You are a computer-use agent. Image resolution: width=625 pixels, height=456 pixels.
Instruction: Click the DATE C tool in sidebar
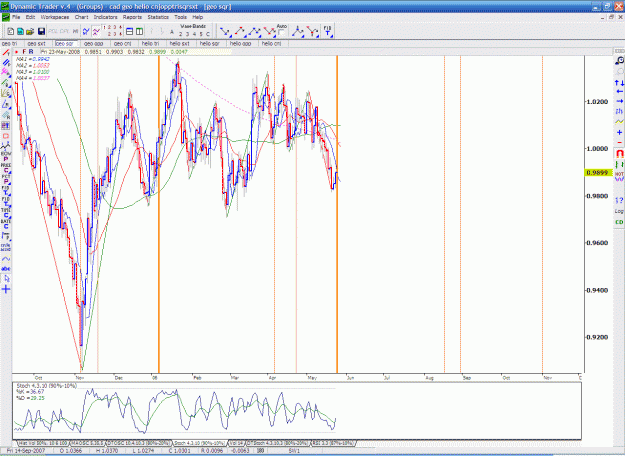coord(6,224)
